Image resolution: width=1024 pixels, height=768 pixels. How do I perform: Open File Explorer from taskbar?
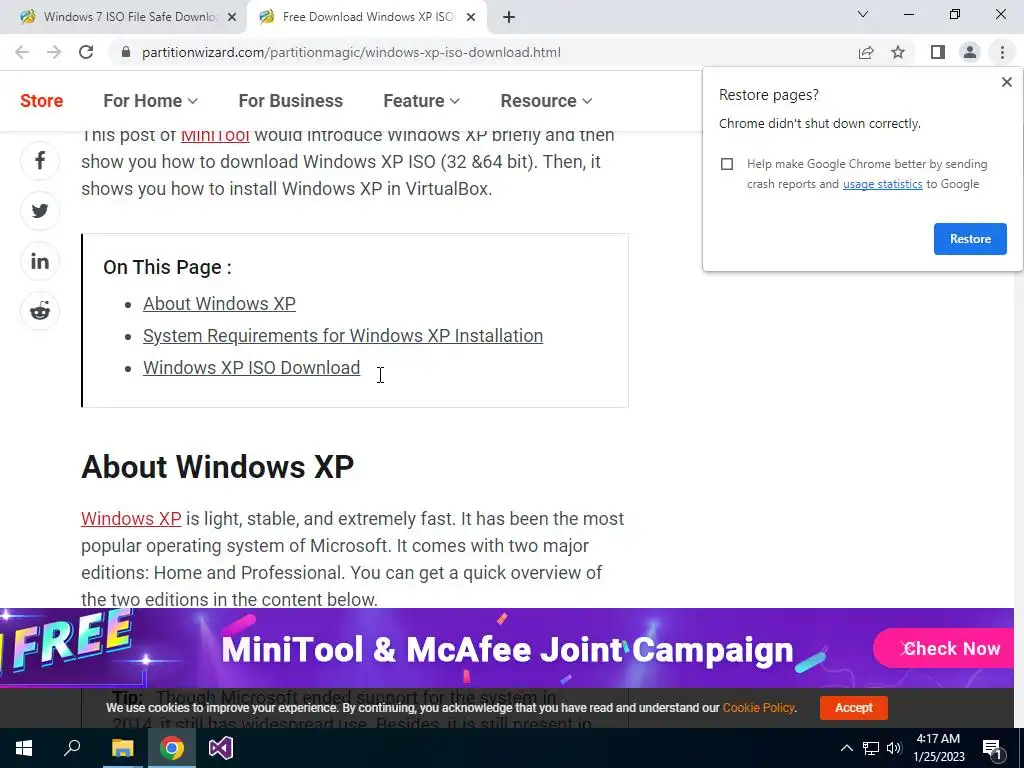(x=122, y=748)
